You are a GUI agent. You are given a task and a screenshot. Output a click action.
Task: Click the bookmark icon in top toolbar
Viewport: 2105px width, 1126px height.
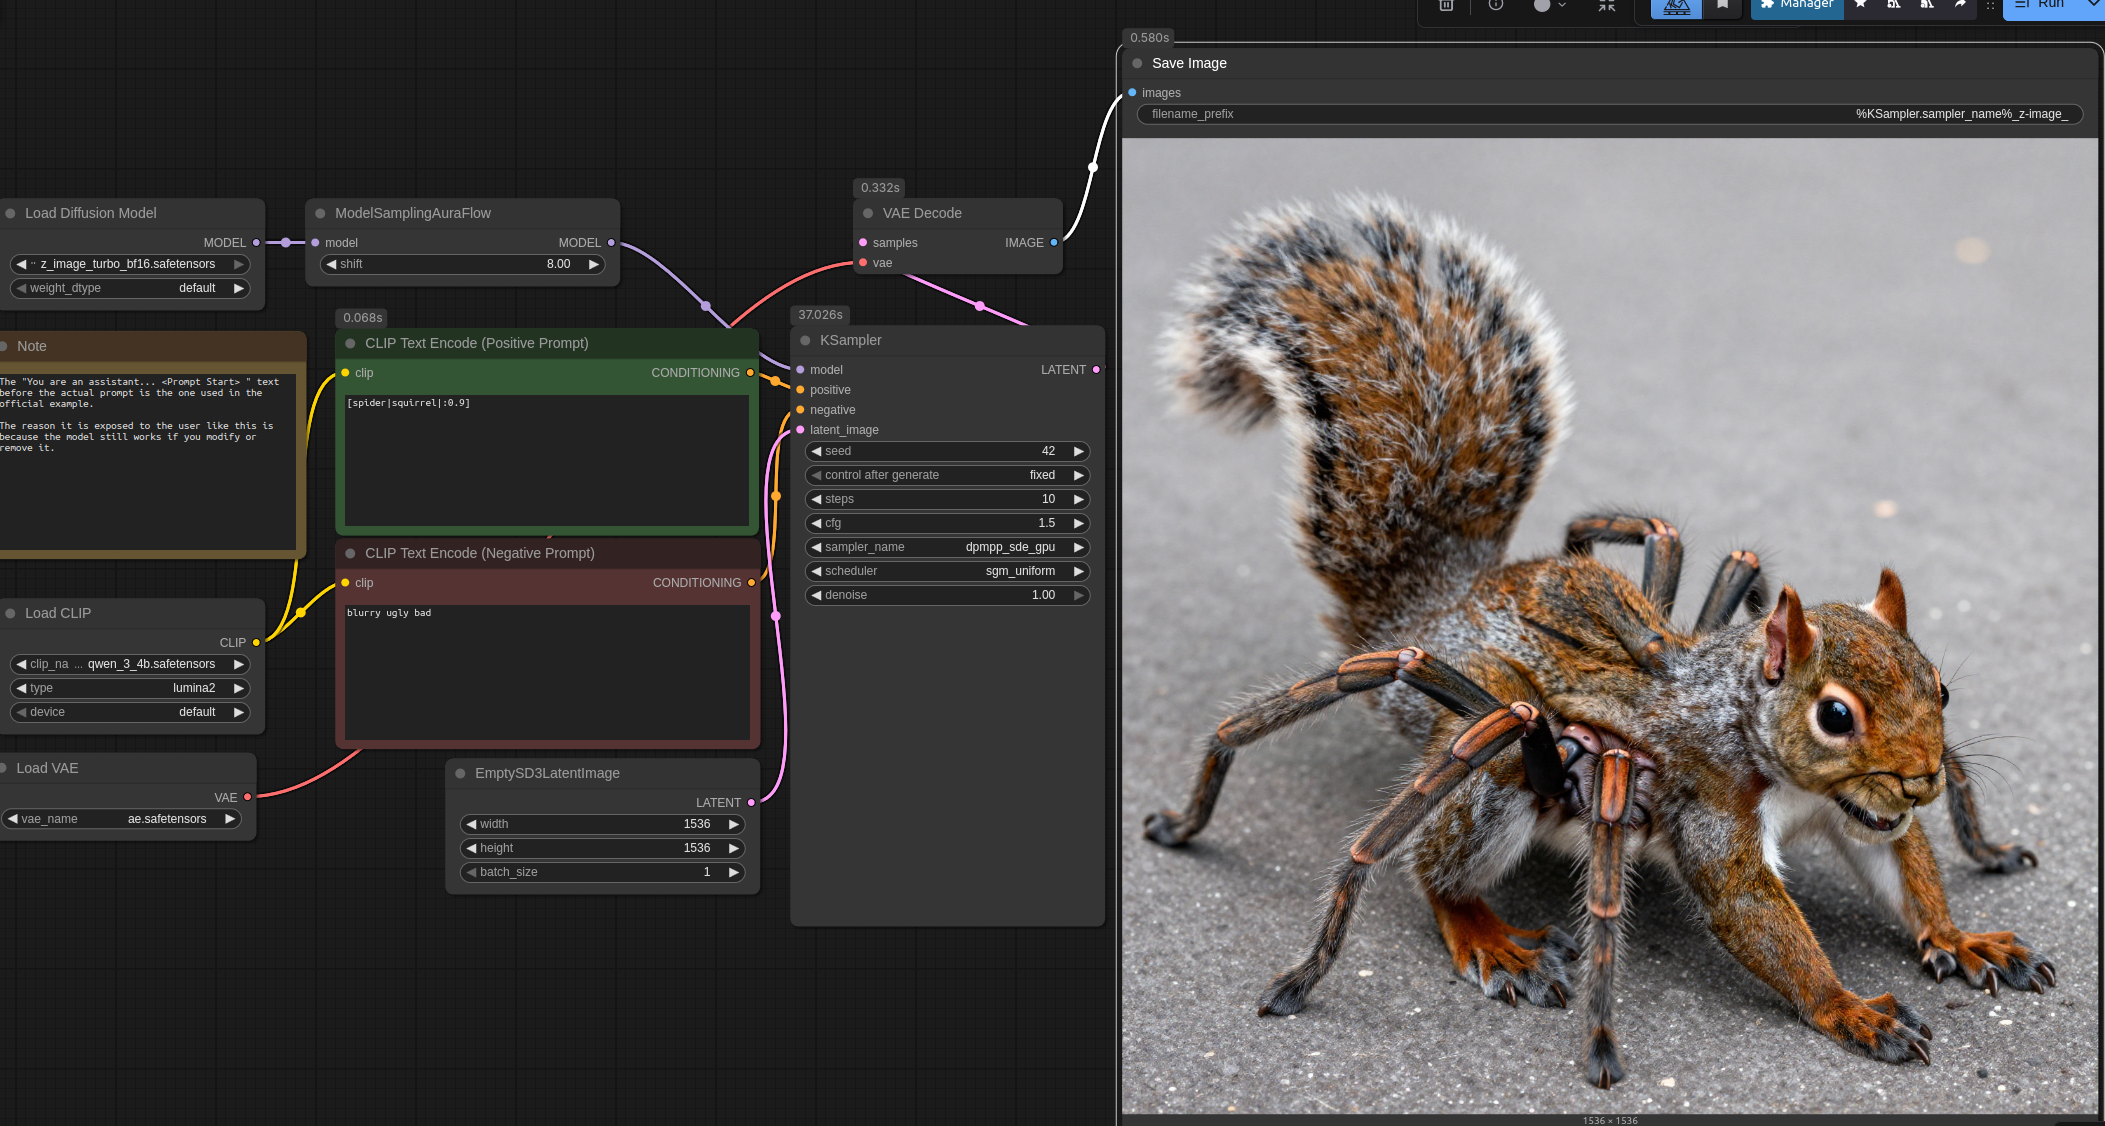pyautogui.click(x=1723, y=5)
